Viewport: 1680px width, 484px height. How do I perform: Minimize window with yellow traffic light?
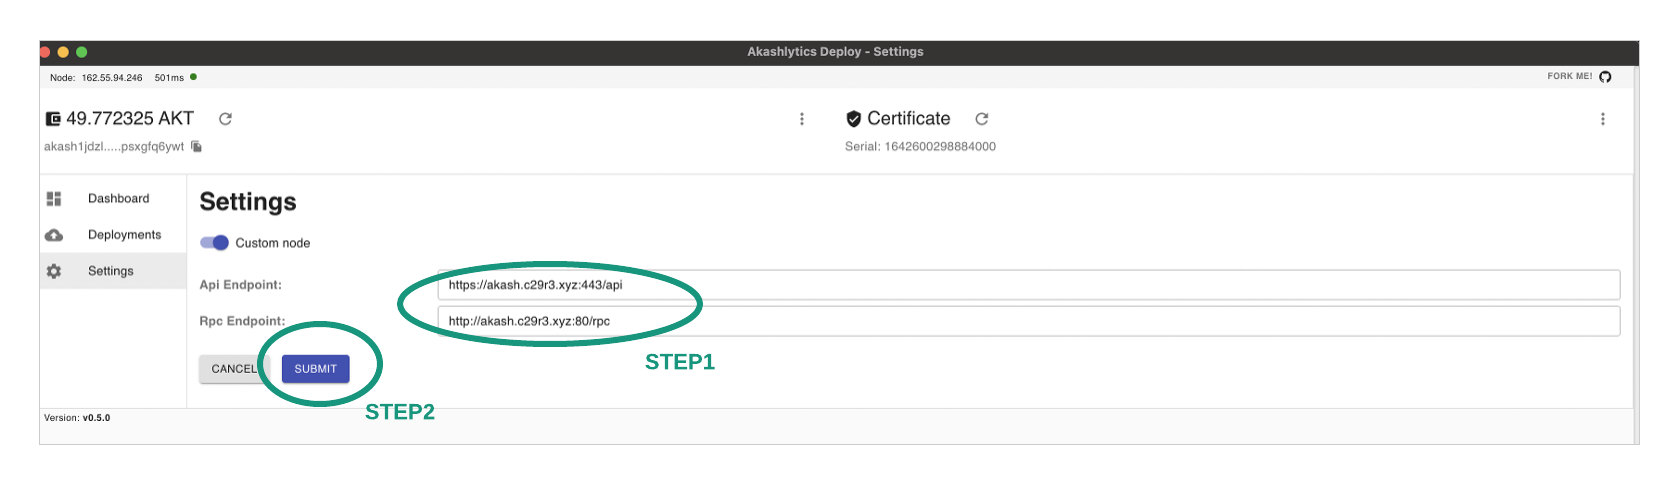click(63, 52)
